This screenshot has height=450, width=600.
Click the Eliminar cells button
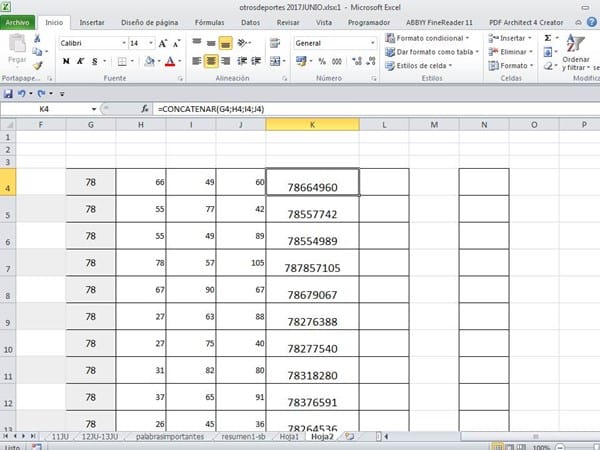[x=511, y=52]
